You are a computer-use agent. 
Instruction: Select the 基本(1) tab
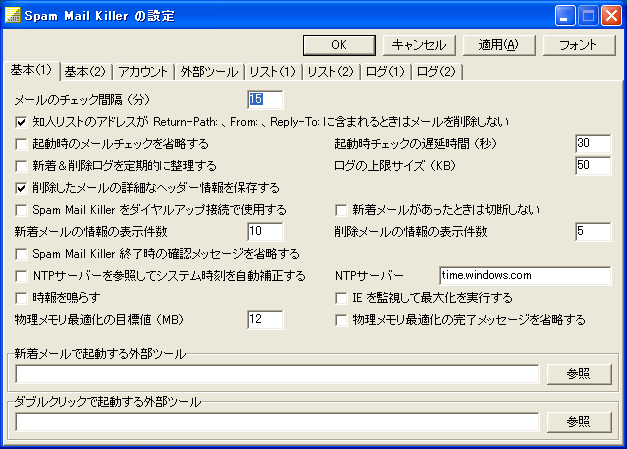(31, 70)
